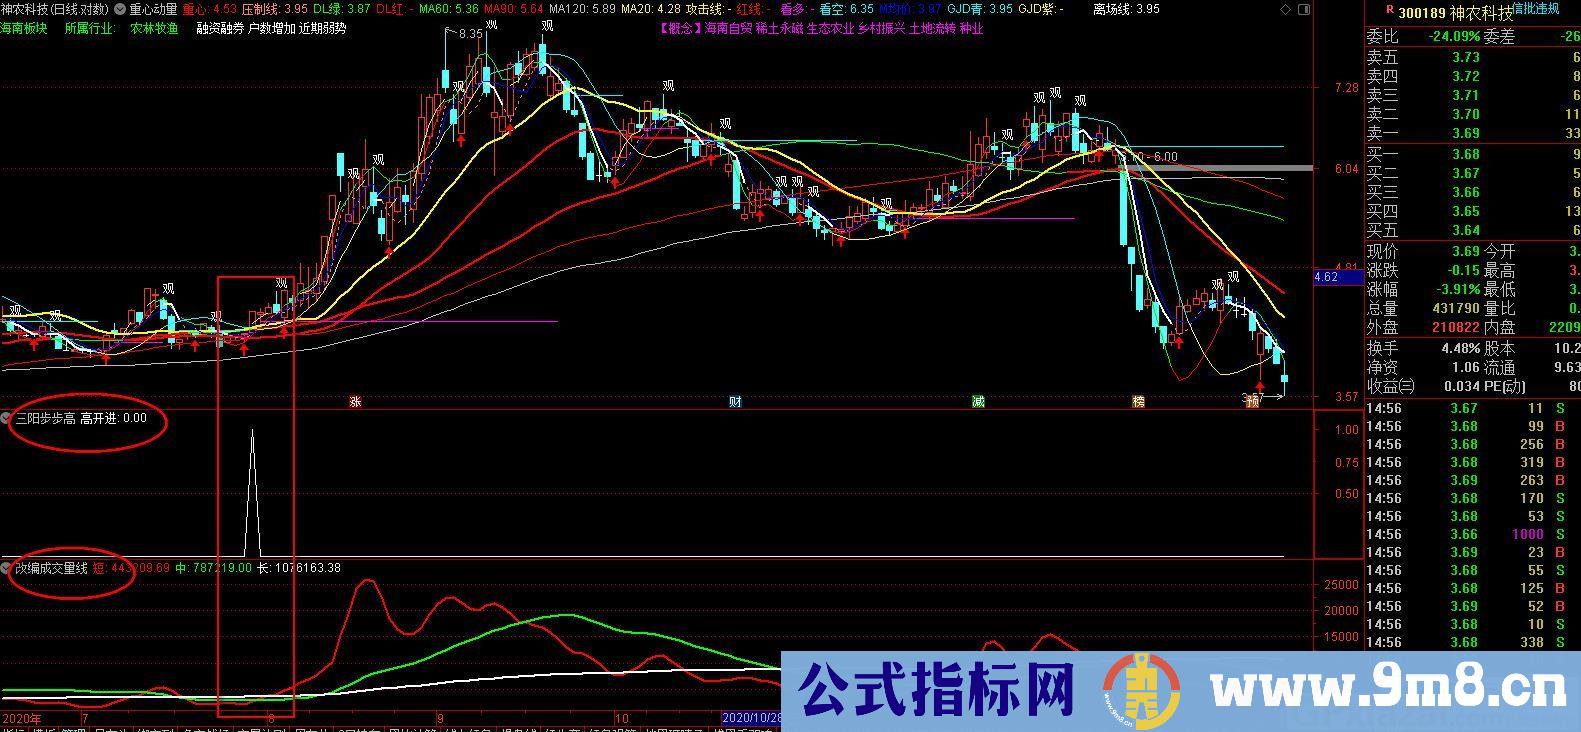Click the 近期弱势 tag

(322, 28)
